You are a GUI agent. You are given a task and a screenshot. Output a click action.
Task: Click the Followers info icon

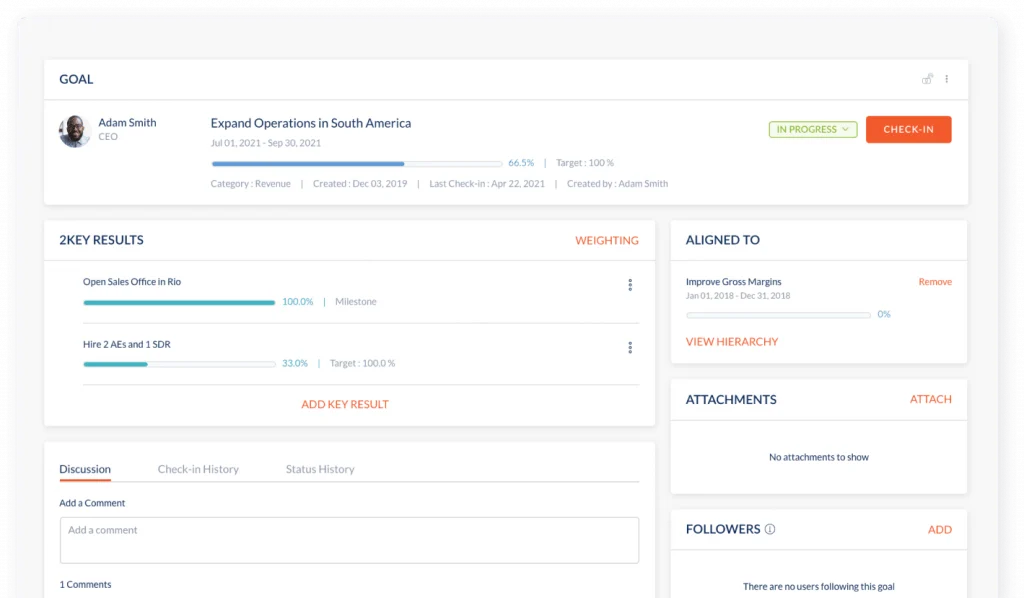770,529
